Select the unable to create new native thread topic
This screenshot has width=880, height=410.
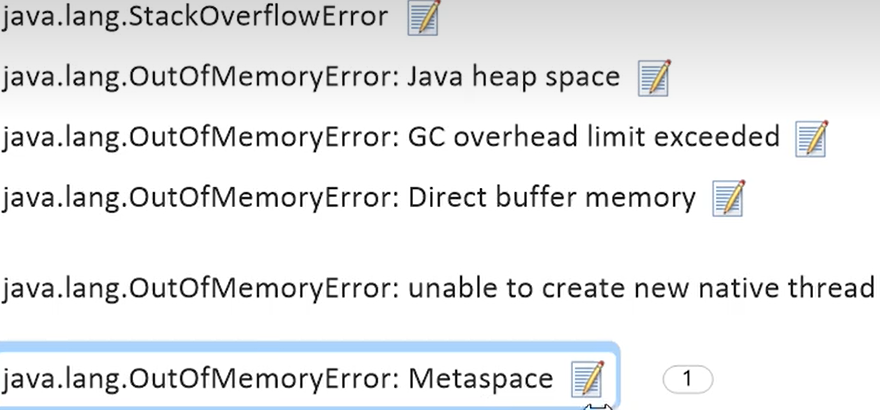coord(438,288)
